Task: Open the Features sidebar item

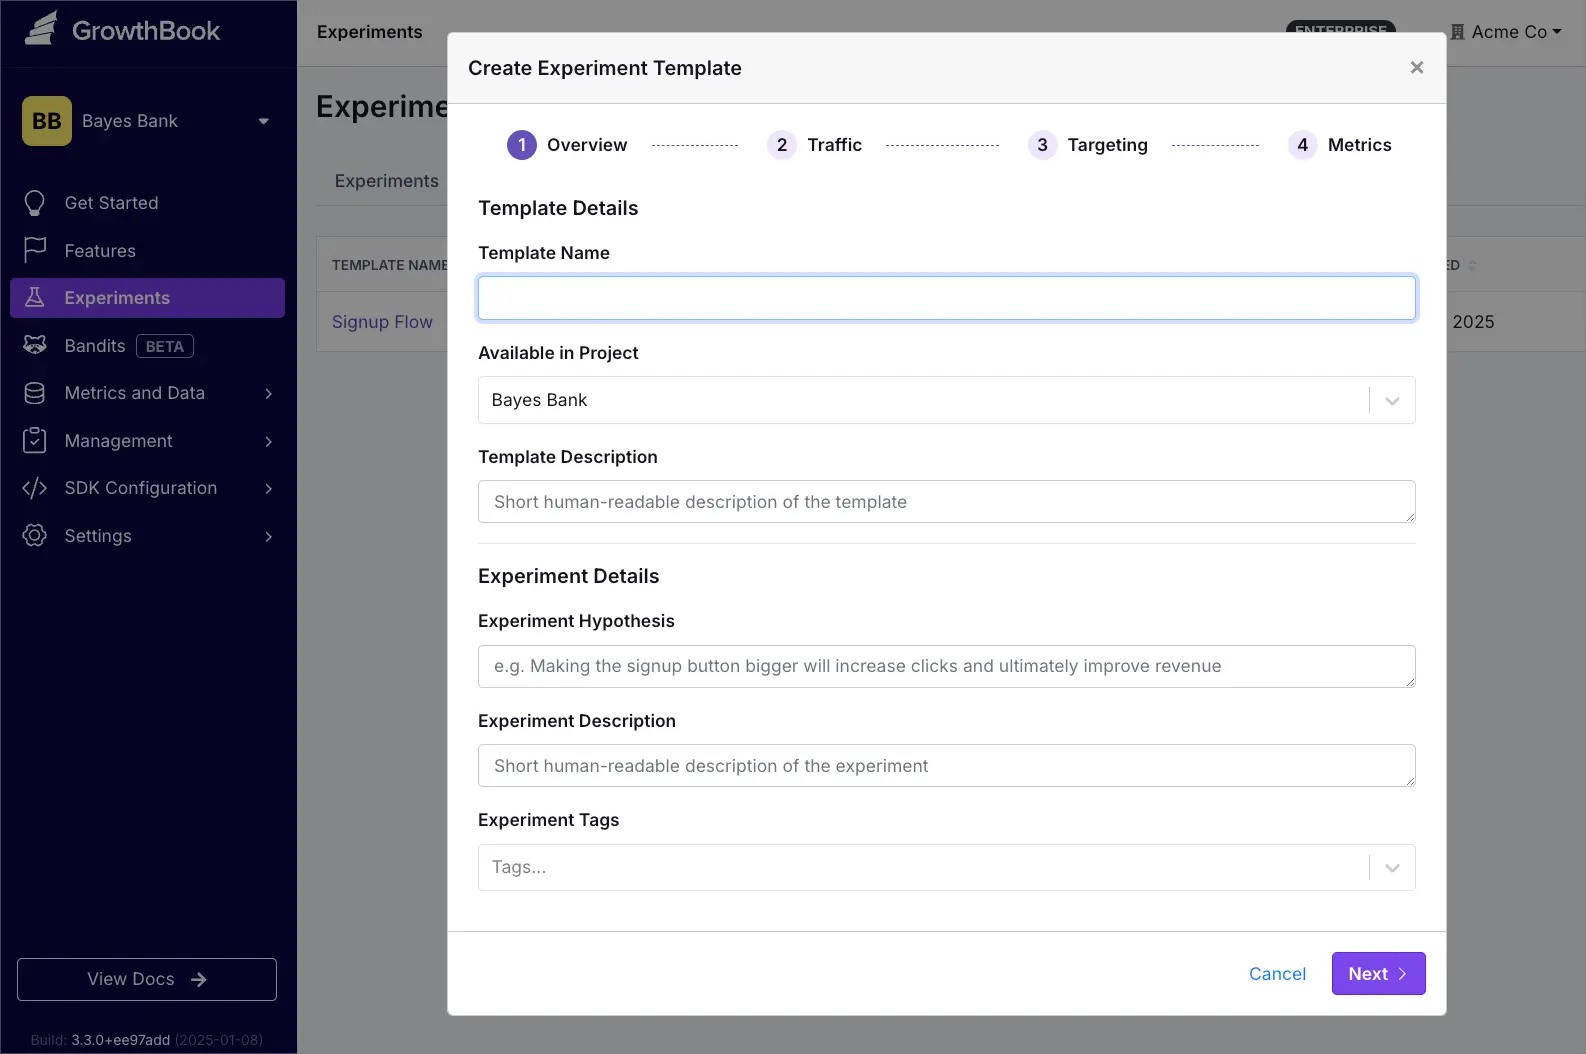Action: pos(147,250)
